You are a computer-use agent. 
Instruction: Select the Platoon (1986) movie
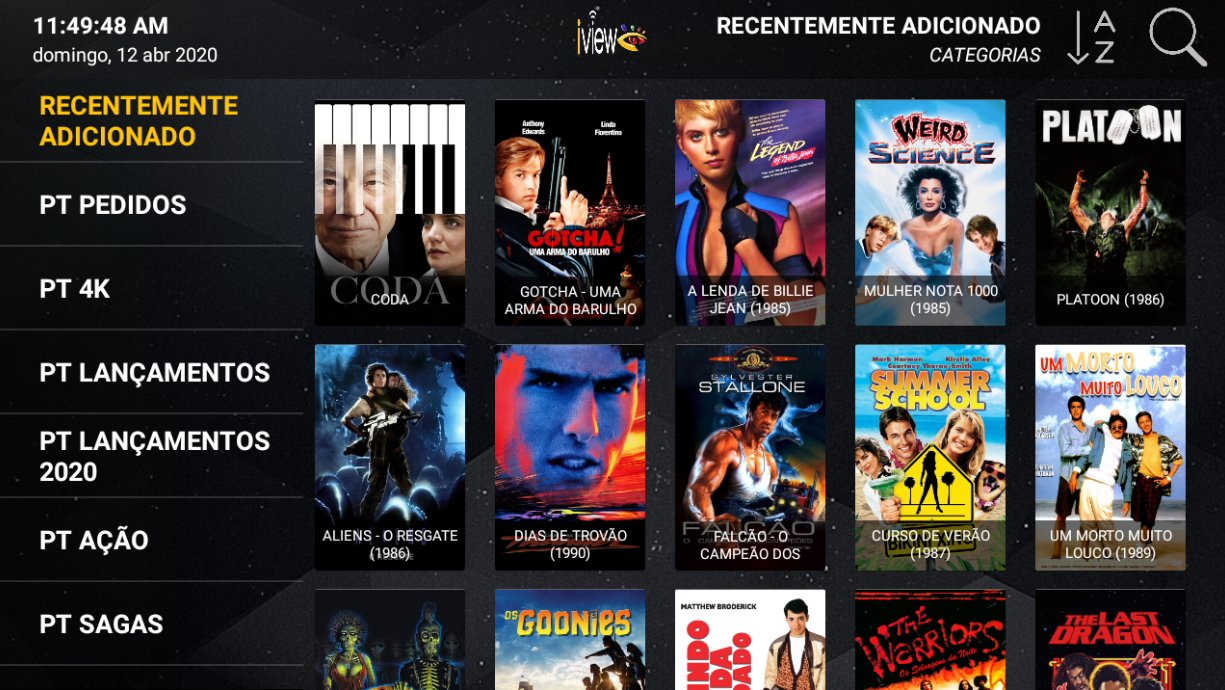click(1110, 213)
